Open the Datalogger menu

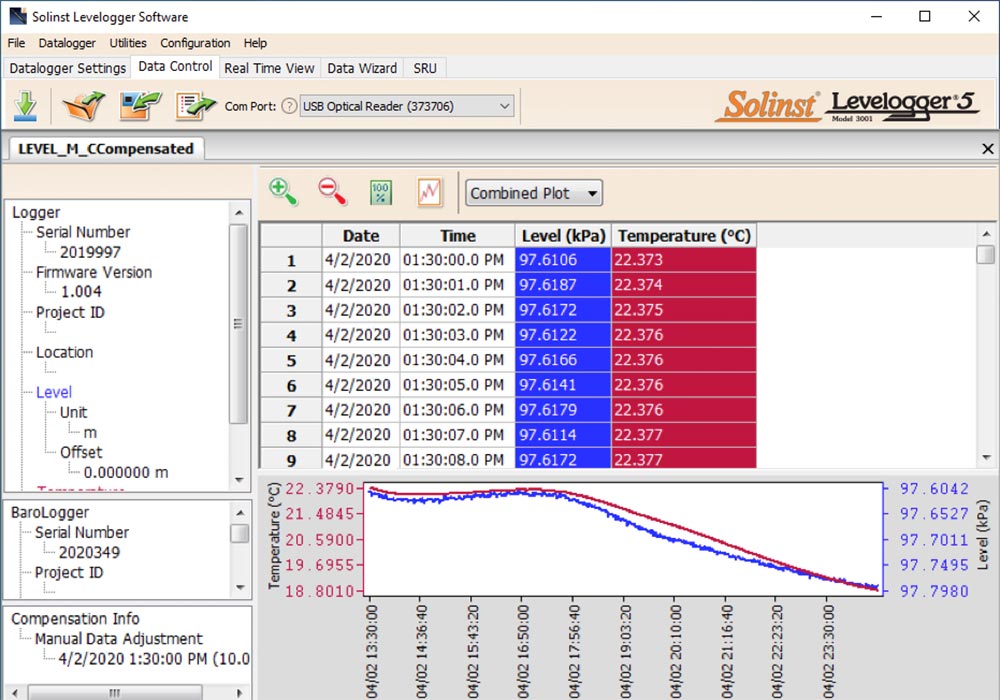[67, 43]
